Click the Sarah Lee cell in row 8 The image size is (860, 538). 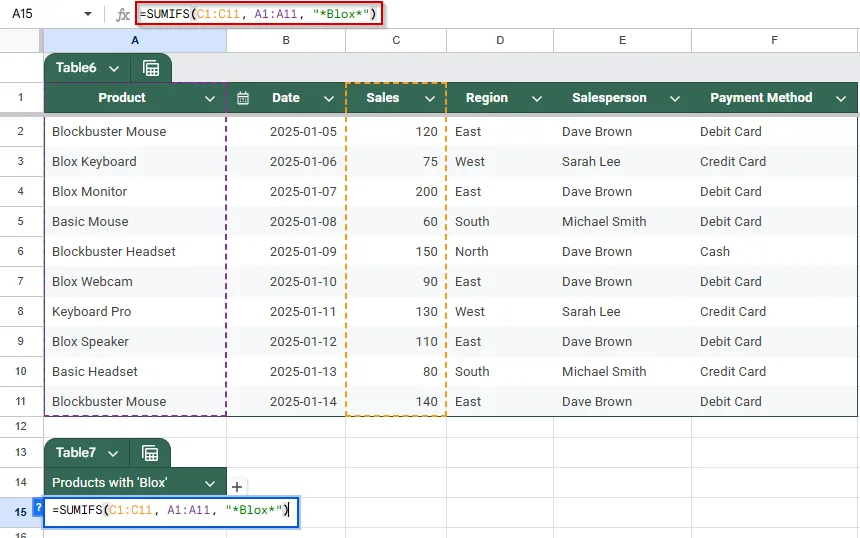point(623,312)
